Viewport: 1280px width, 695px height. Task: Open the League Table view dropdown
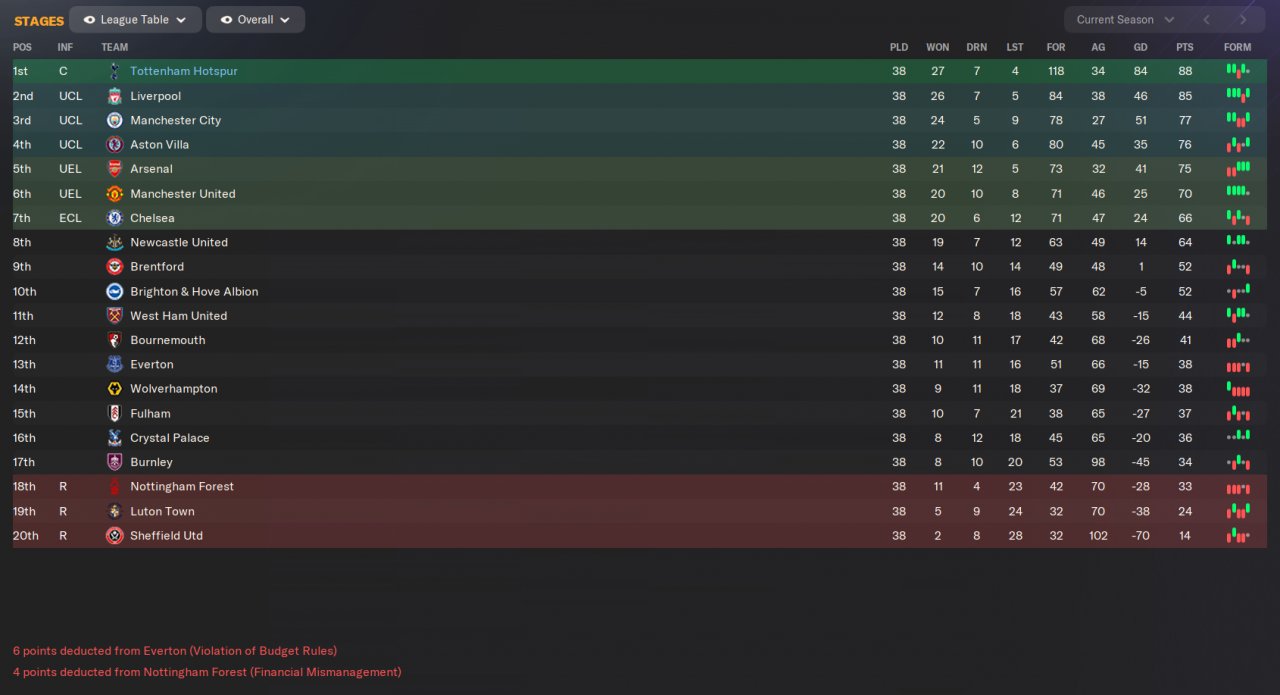coord(135,20)
